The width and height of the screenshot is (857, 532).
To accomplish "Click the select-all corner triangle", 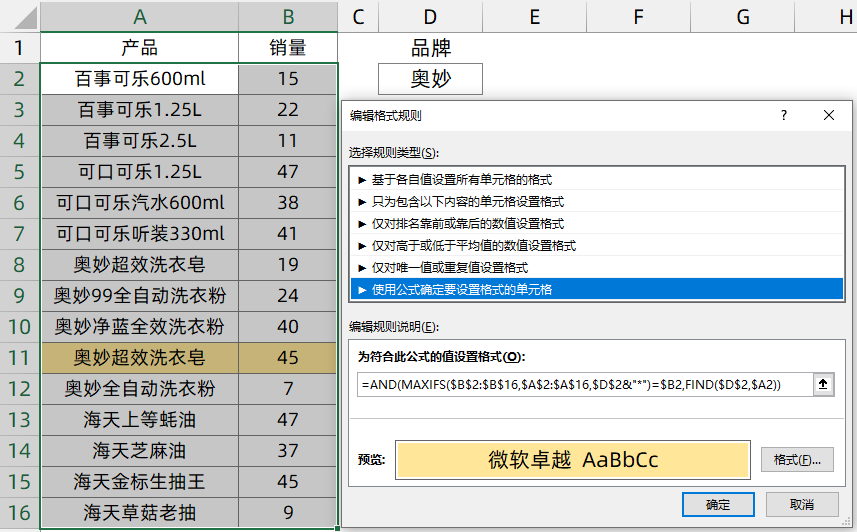I will (26, 17).
